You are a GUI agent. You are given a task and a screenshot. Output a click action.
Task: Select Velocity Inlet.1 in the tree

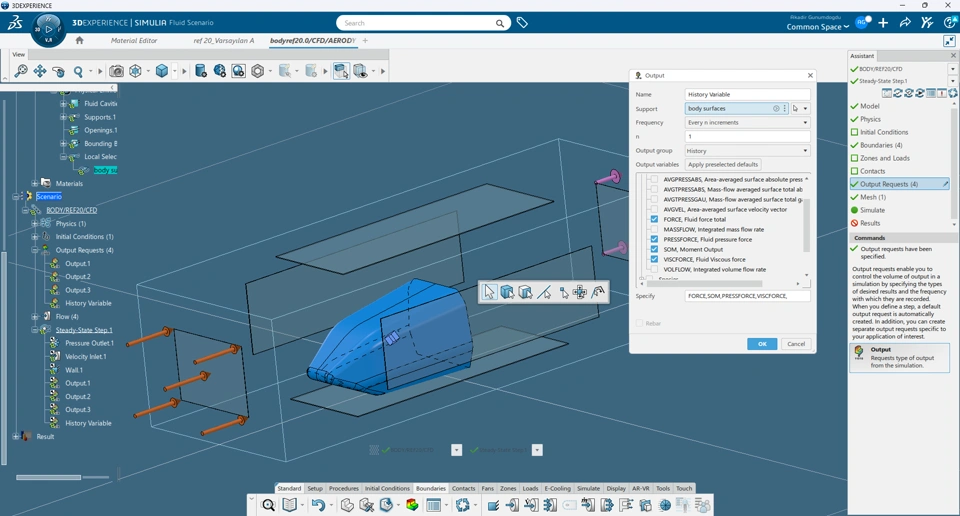85,356
